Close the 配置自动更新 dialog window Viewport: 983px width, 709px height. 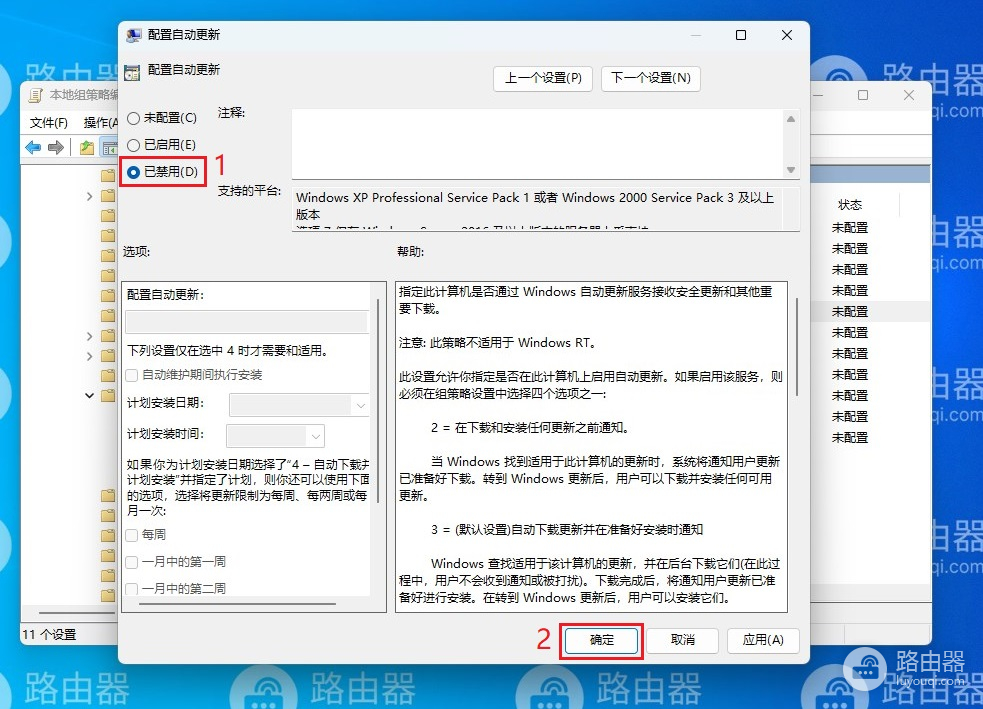pyautogui.click(x=788, y=35)
